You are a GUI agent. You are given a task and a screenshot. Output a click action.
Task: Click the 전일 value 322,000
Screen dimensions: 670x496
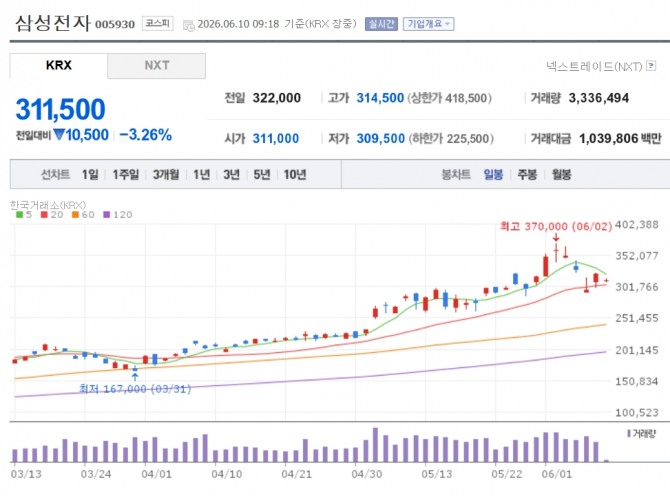pos(276,98)
